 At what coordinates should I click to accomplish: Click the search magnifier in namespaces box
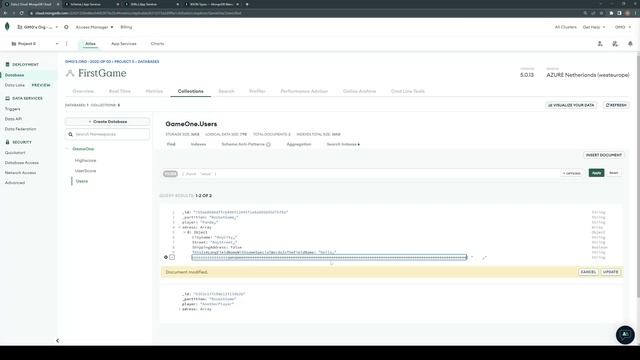[71, 134]
